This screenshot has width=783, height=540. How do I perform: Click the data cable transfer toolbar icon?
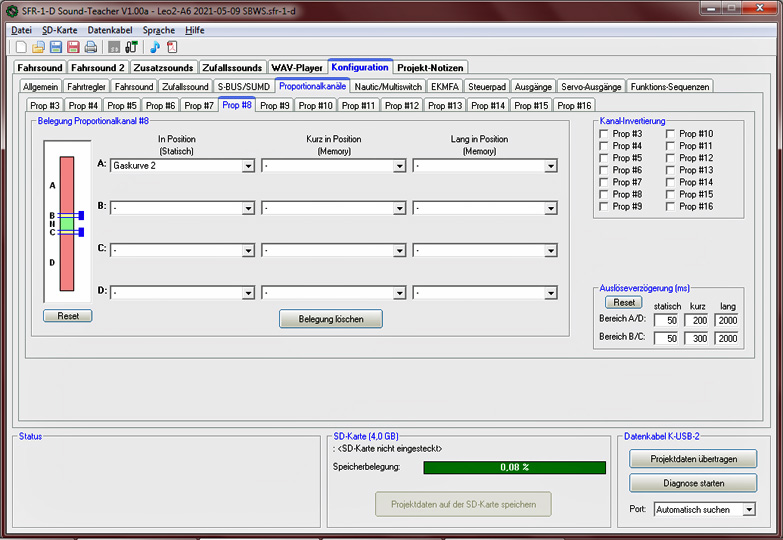[131, 47]
